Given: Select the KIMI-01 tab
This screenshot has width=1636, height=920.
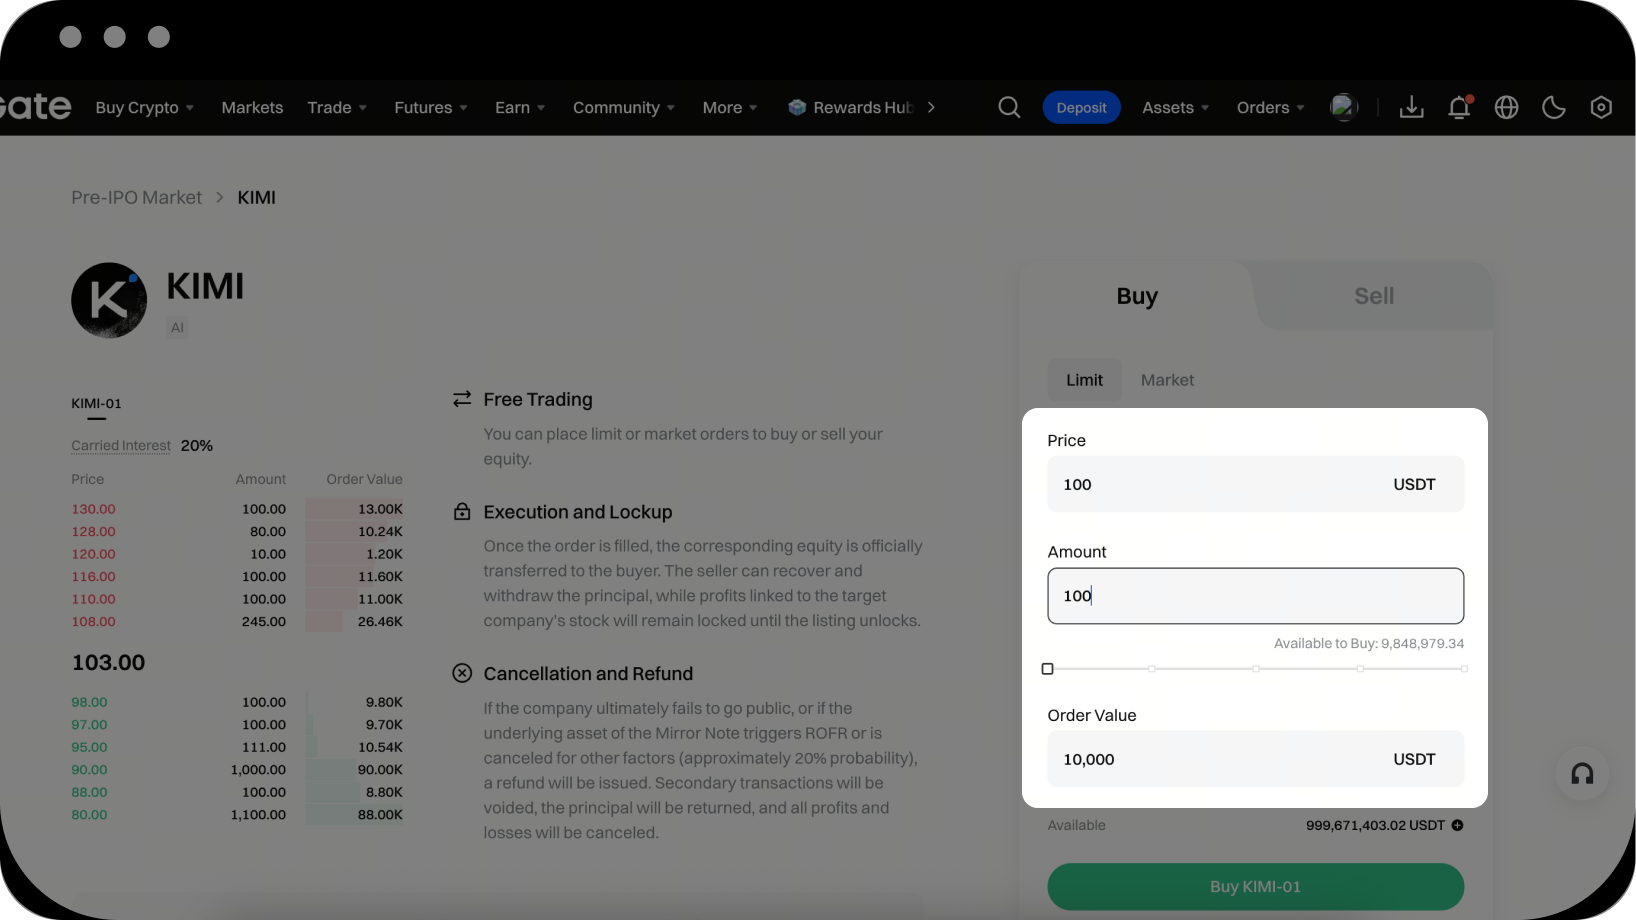Looking at the screenshot, I should [x=96, y=404].
